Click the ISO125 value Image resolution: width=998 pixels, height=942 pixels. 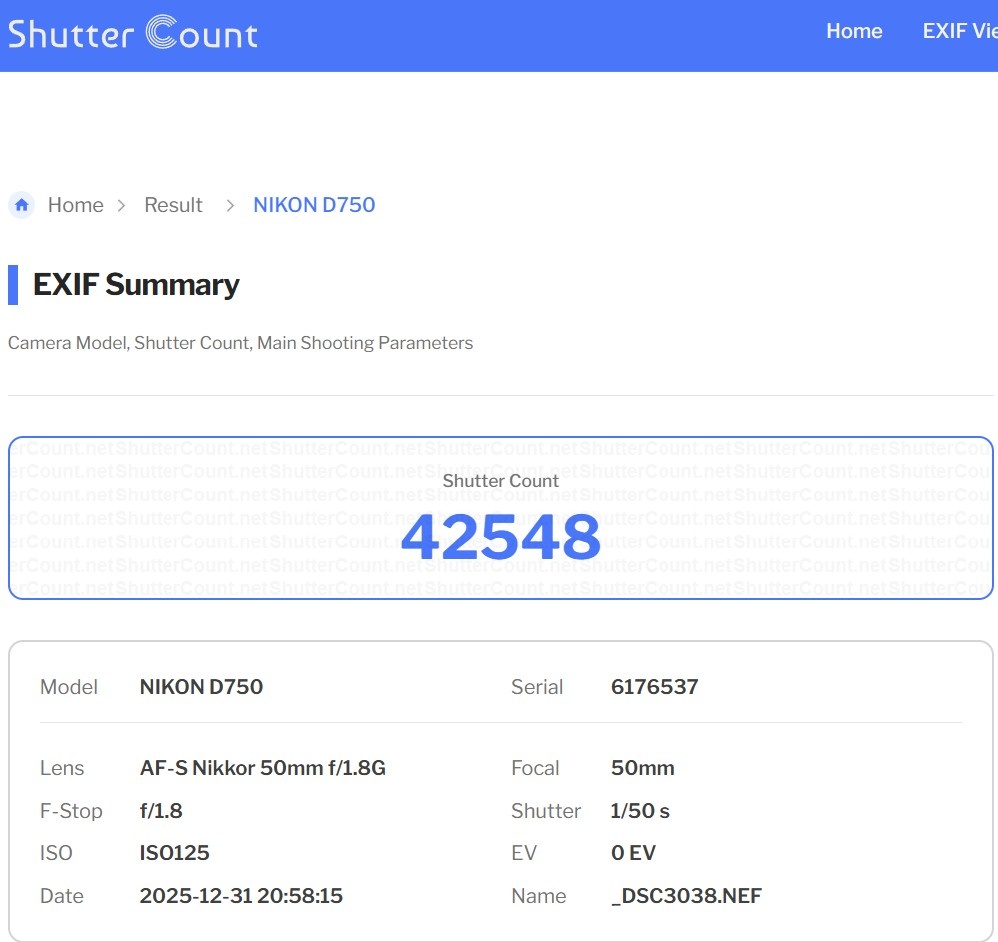tap(174, 853)
